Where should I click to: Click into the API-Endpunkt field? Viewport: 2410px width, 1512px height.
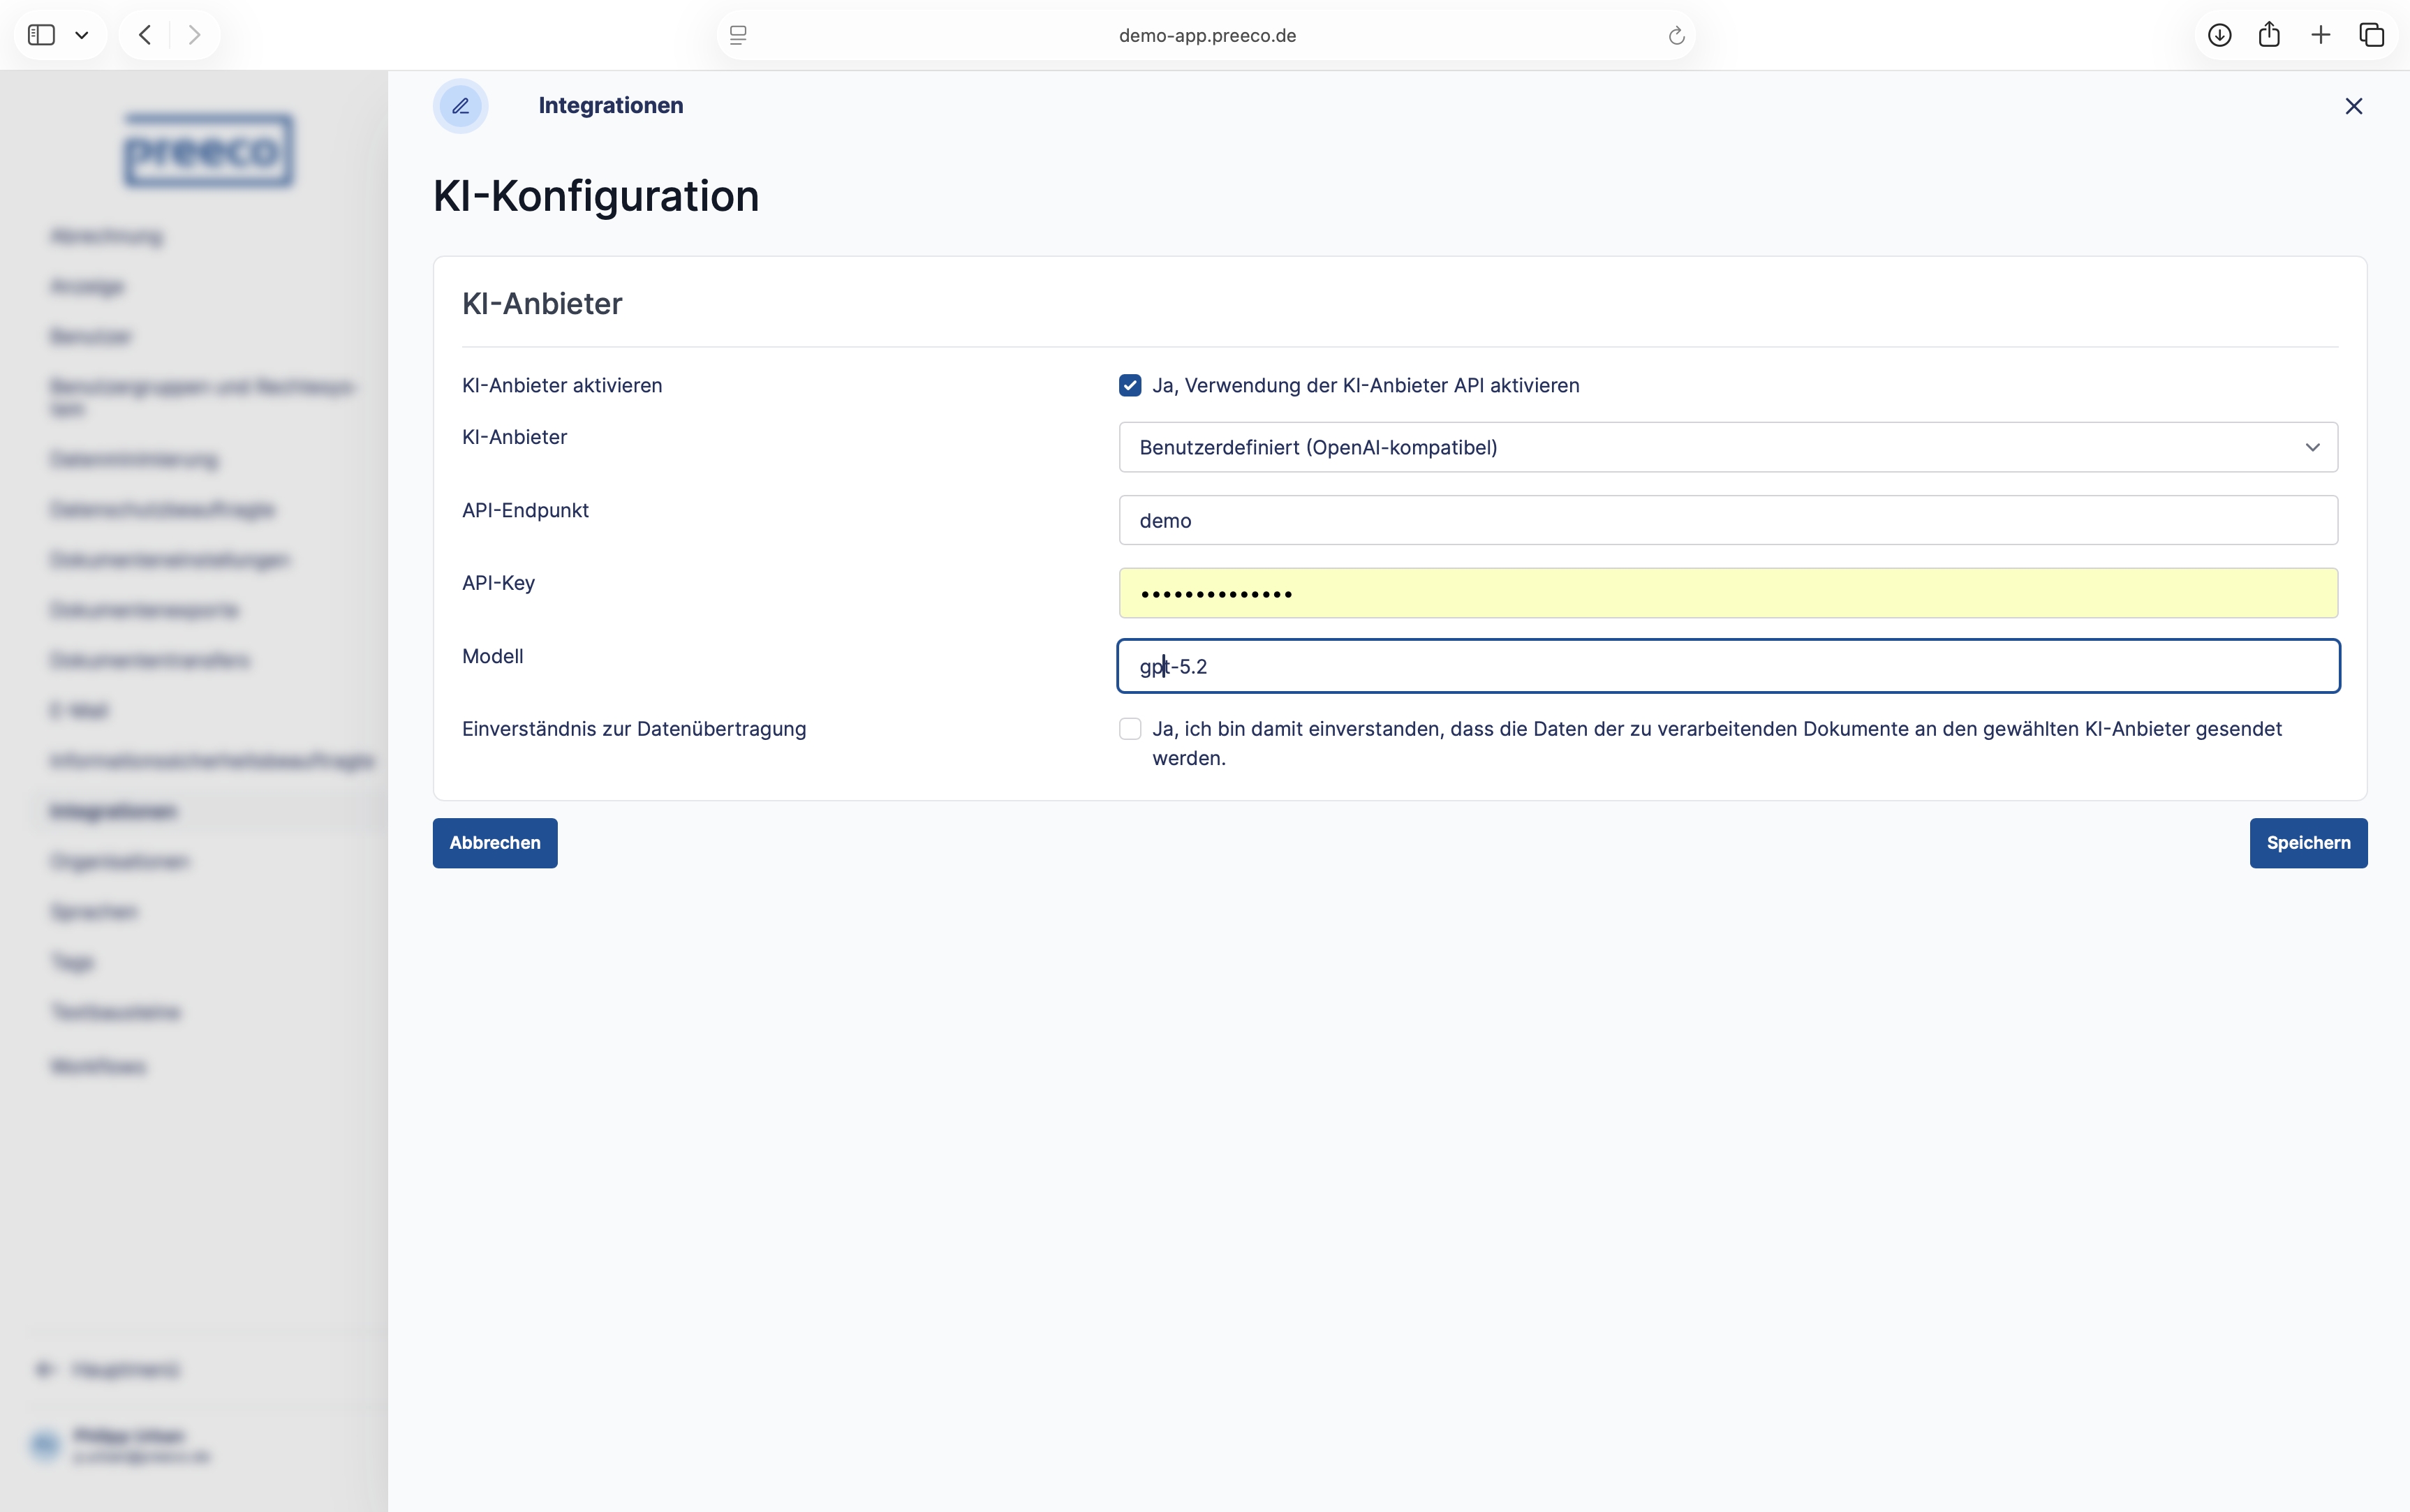click(1727, 520)
